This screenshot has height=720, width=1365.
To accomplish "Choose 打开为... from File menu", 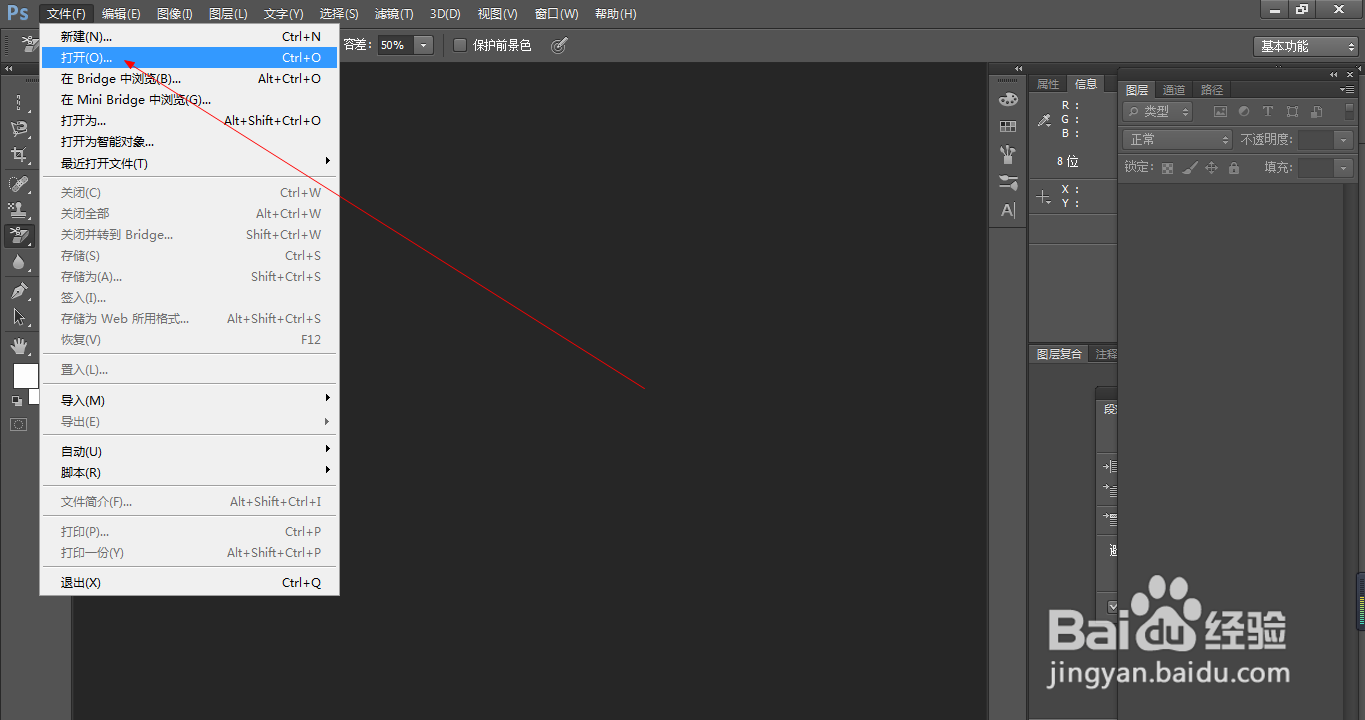I will tap(190, 120).
